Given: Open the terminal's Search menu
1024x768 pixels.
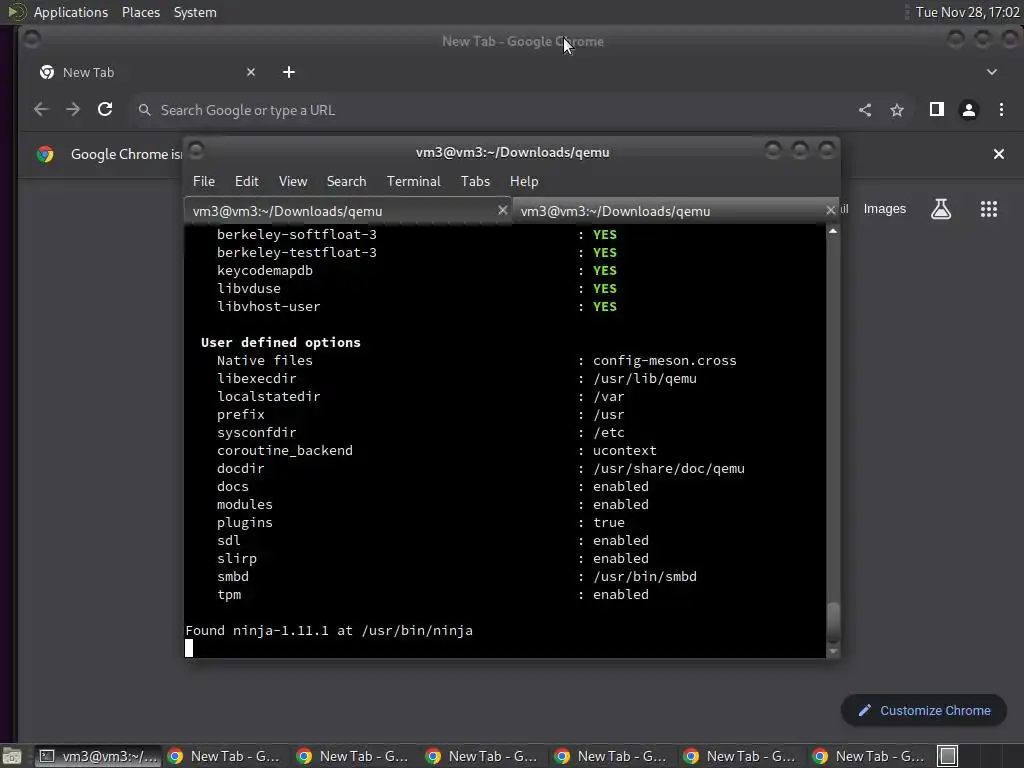Looking at the screenshot, I should click(x=346, y=182).
